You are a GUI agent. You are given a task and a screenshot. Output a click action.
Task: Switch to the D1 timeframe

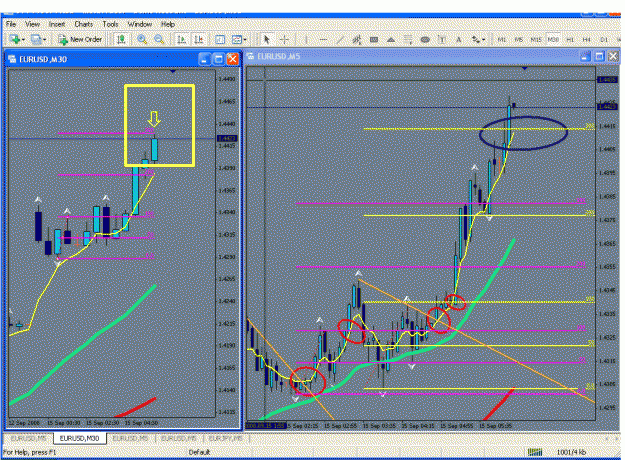pyautogui.click(x=603, y=39)
